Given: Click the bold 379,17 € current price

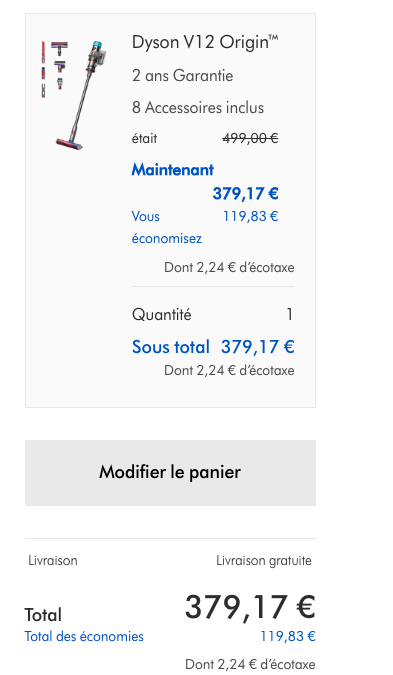Looking at the screenshot, I should point(245,194).
